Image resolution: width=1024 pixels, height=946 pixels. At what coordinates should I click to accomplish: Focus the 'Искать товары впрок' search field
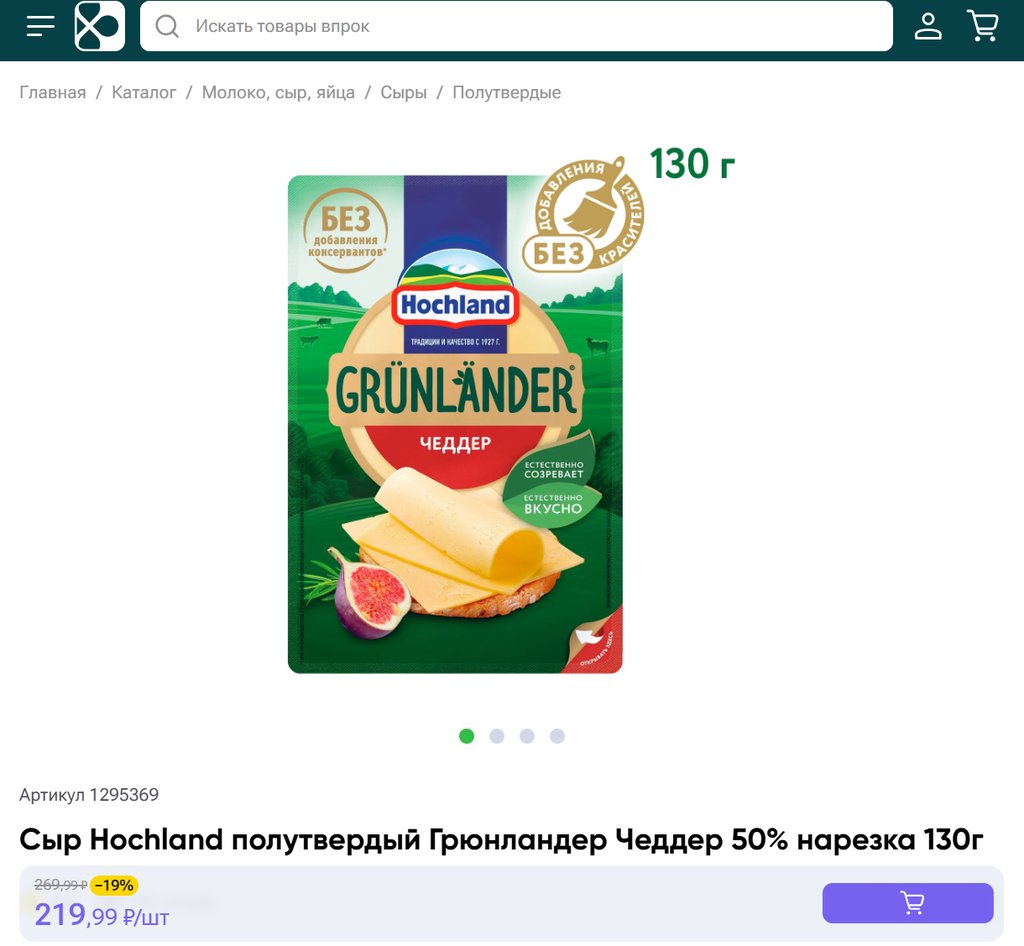point(516,26)
